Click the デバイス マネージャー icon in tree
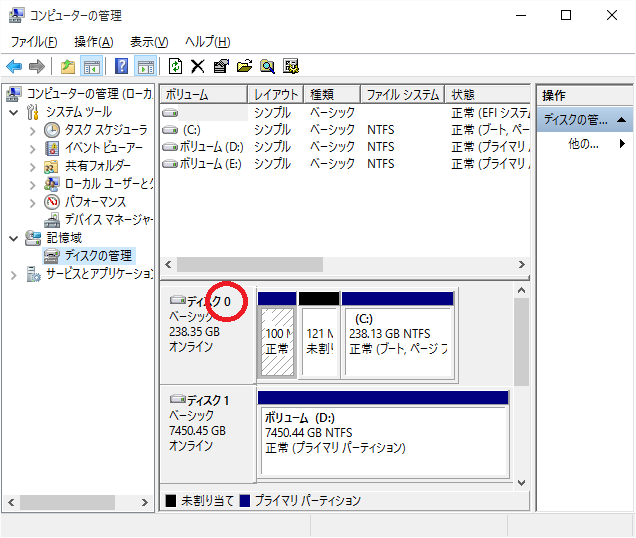The width and height of the screenshot is (636, 538). (52, 220)
